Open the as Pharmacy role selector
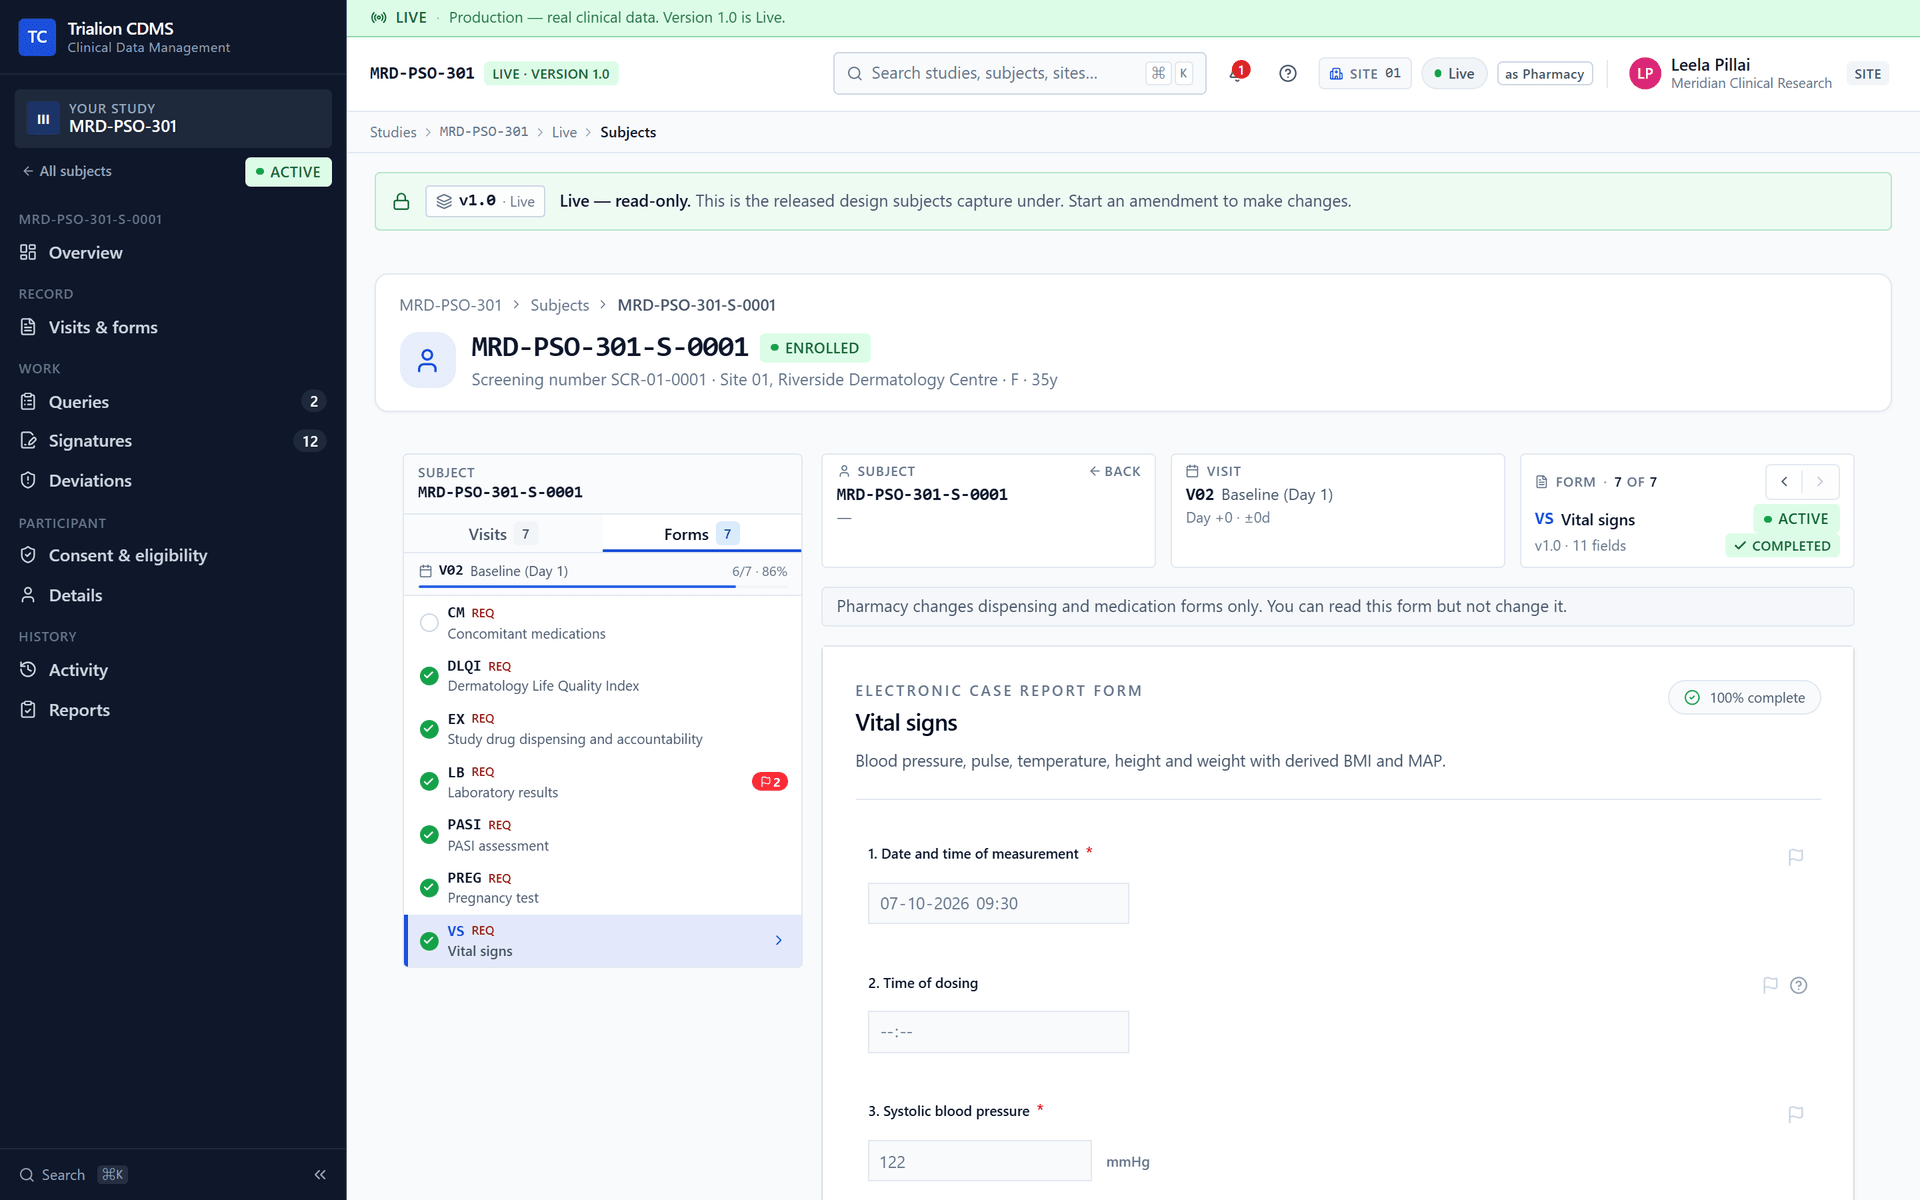The image size is (1920, 1200). 1544,74
